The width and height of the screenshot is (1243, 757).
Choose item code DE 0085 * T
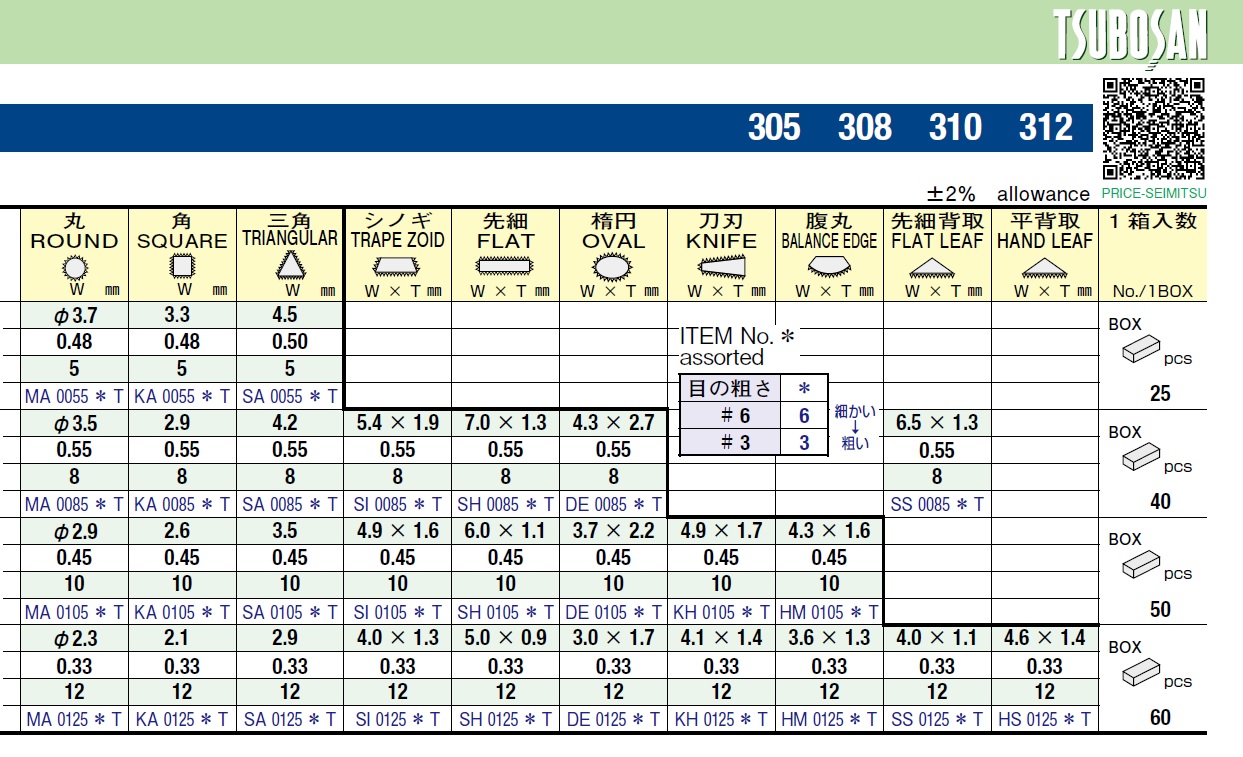(613, 504)
